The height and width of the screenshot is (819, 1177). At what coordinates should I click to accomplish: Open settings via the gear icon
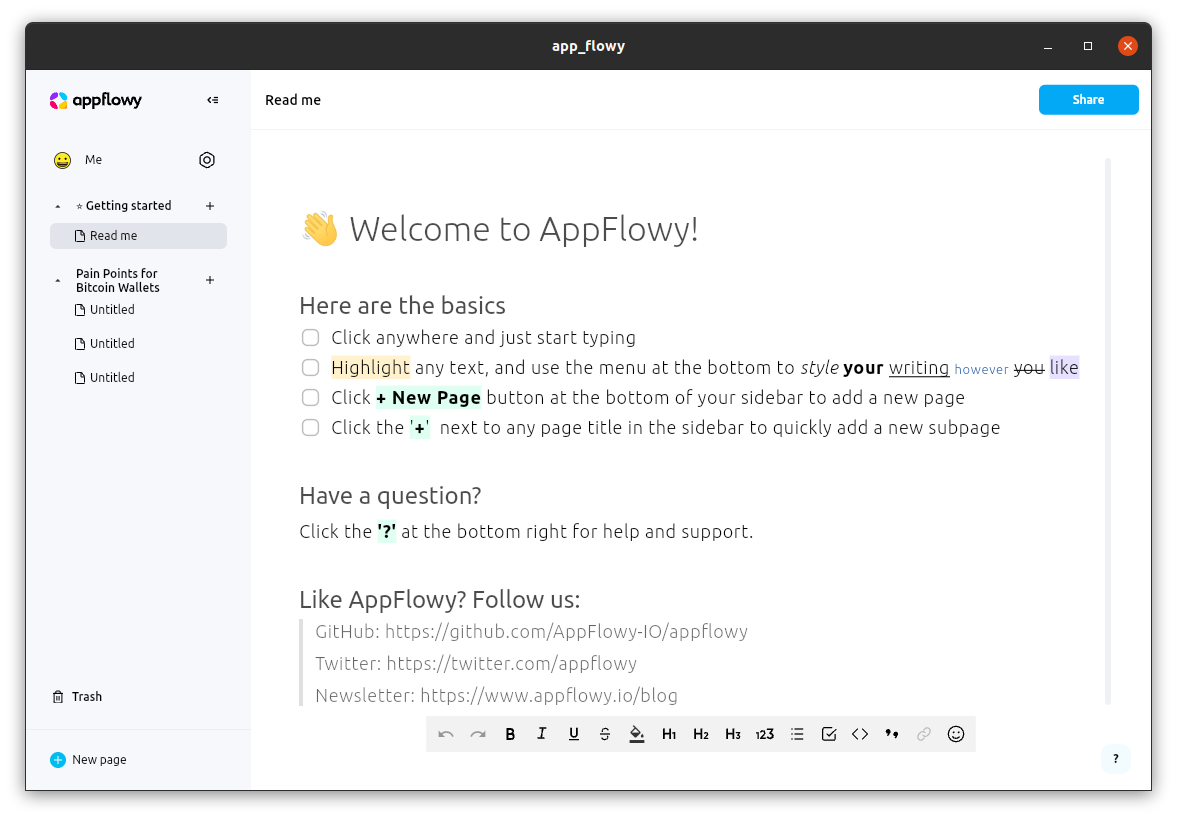[207, 160]
